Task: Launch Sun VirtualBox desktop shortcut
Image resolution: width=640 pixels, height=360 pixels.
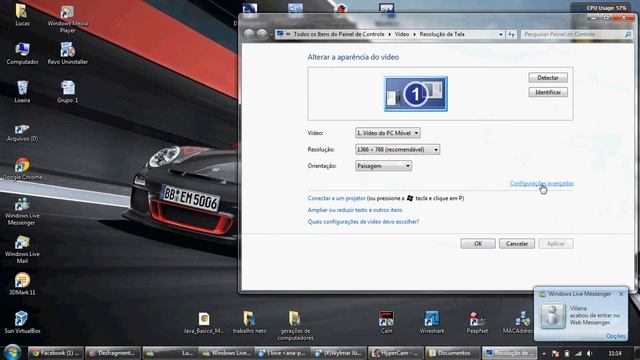Action: 22,322
